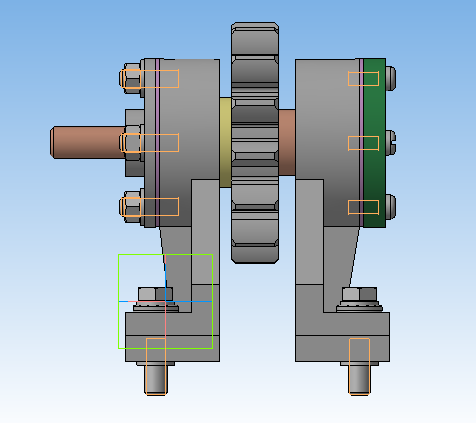Pick the stud protruding below right base
This screenshot has height=423, width=476.
coord(360,380)
